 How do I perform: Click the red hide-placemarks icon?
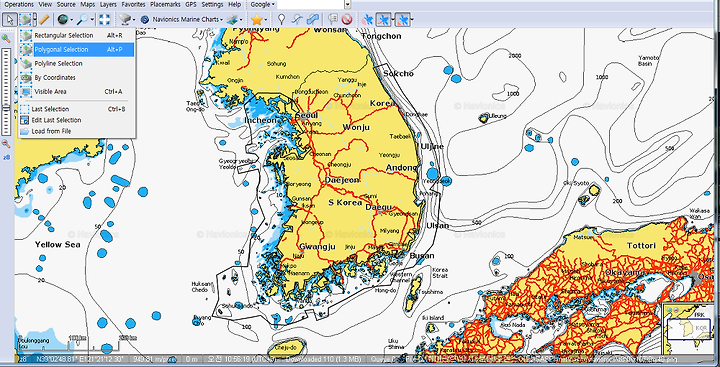click(347, 19)
